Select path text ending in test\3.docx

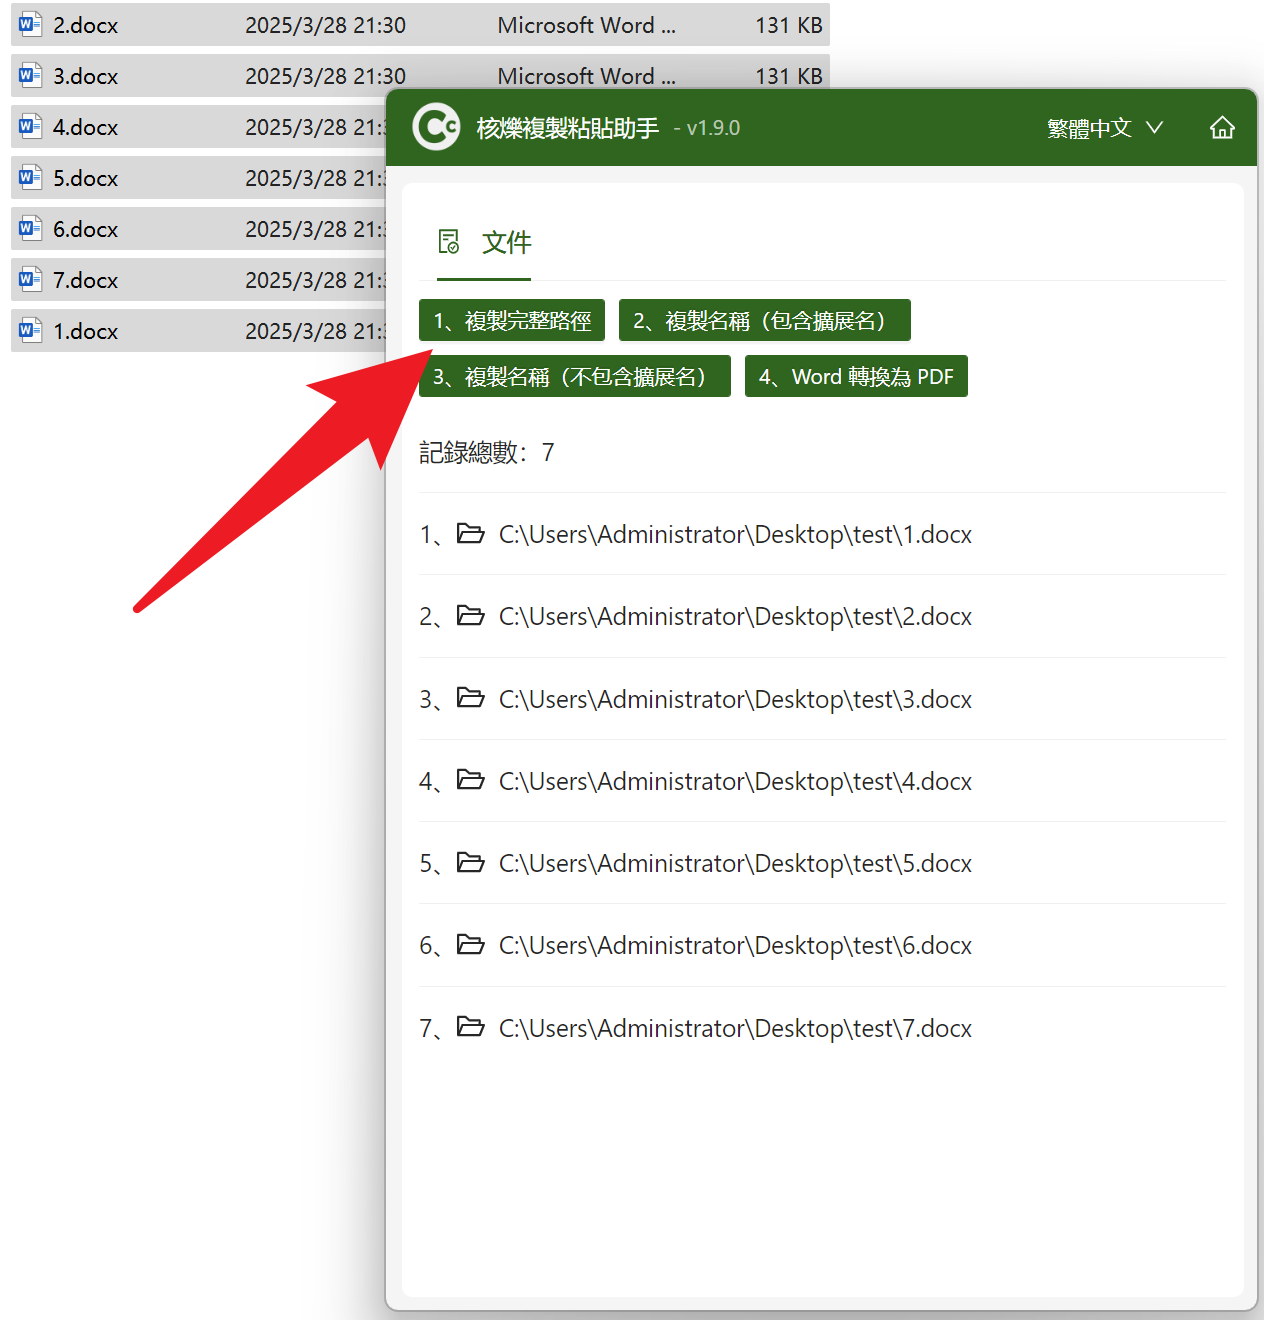coord(735,700)
